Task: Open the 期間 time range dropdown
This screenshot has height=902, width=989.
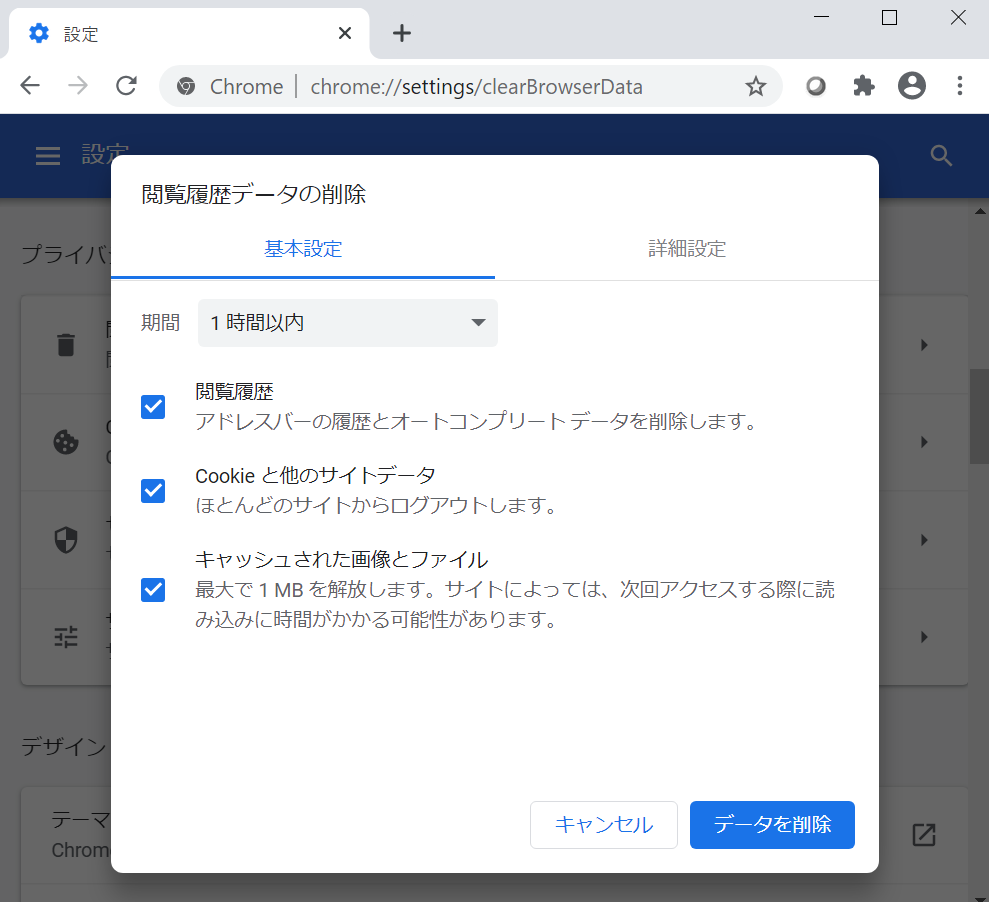Action: (348, 323)
